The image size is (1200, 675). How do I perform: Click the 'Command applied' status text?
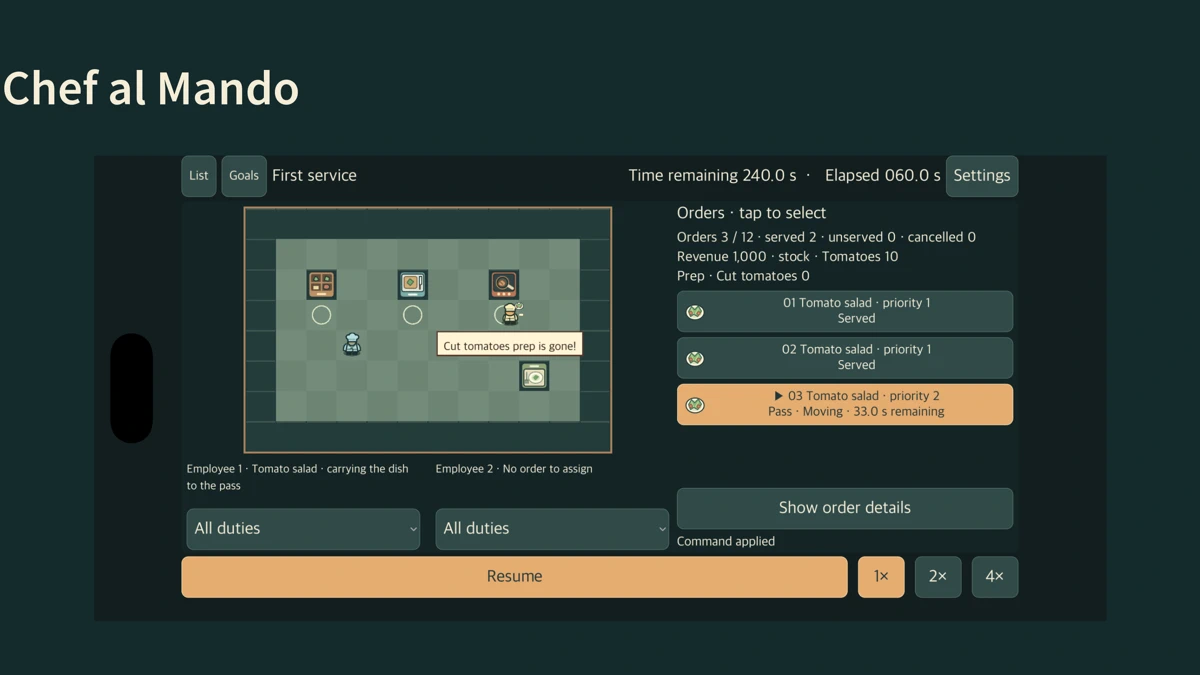coord(726,541)
